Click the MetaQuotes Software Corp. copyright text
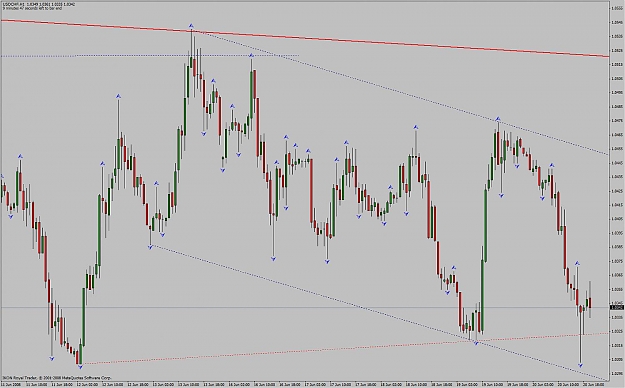Screen dimensions: 625x388 (x=57, y=377)
